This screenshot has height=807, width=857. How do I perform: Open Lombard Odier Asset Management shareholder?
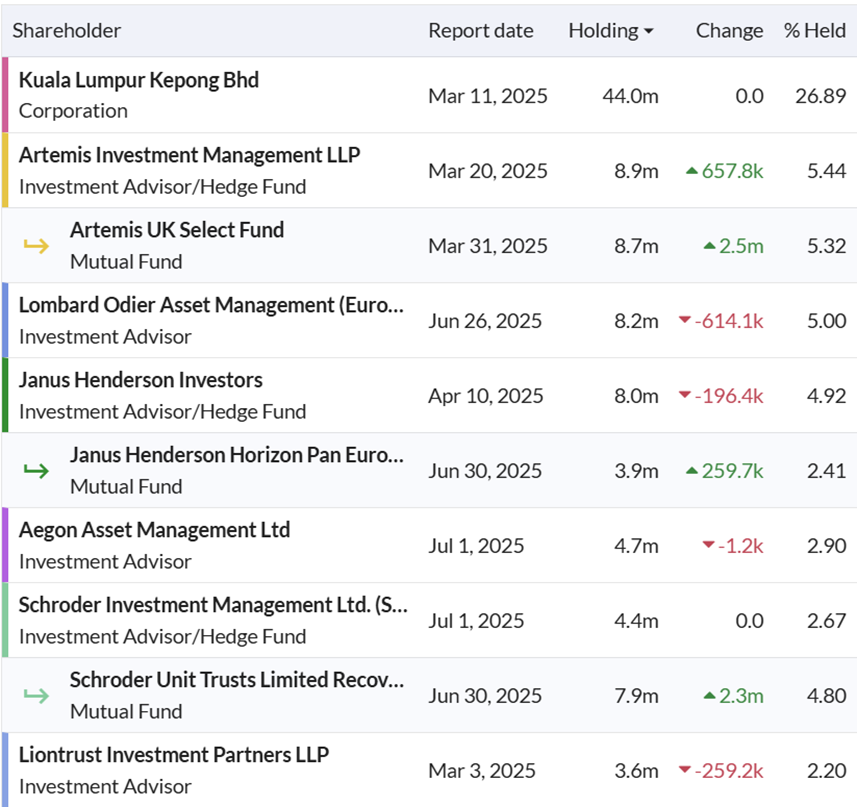coord(212,305)
